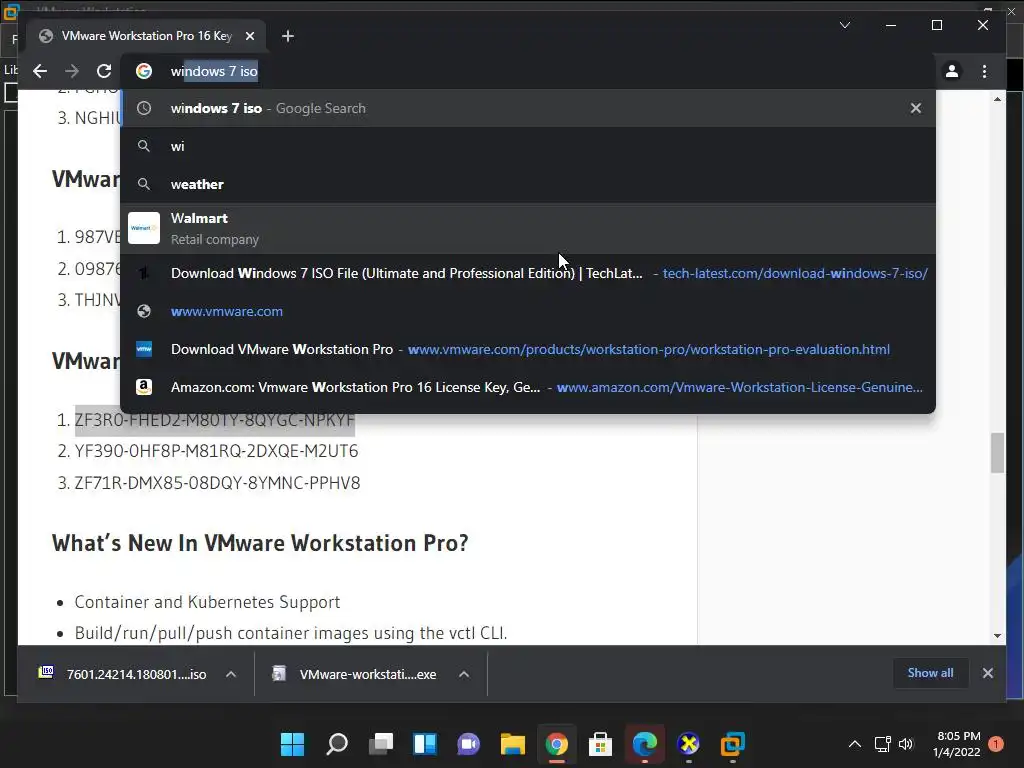Image resolution: width=1024 pixels, height=768 pixels.
Task: Choose the 'wi' search suggestion
Action: 528,146
